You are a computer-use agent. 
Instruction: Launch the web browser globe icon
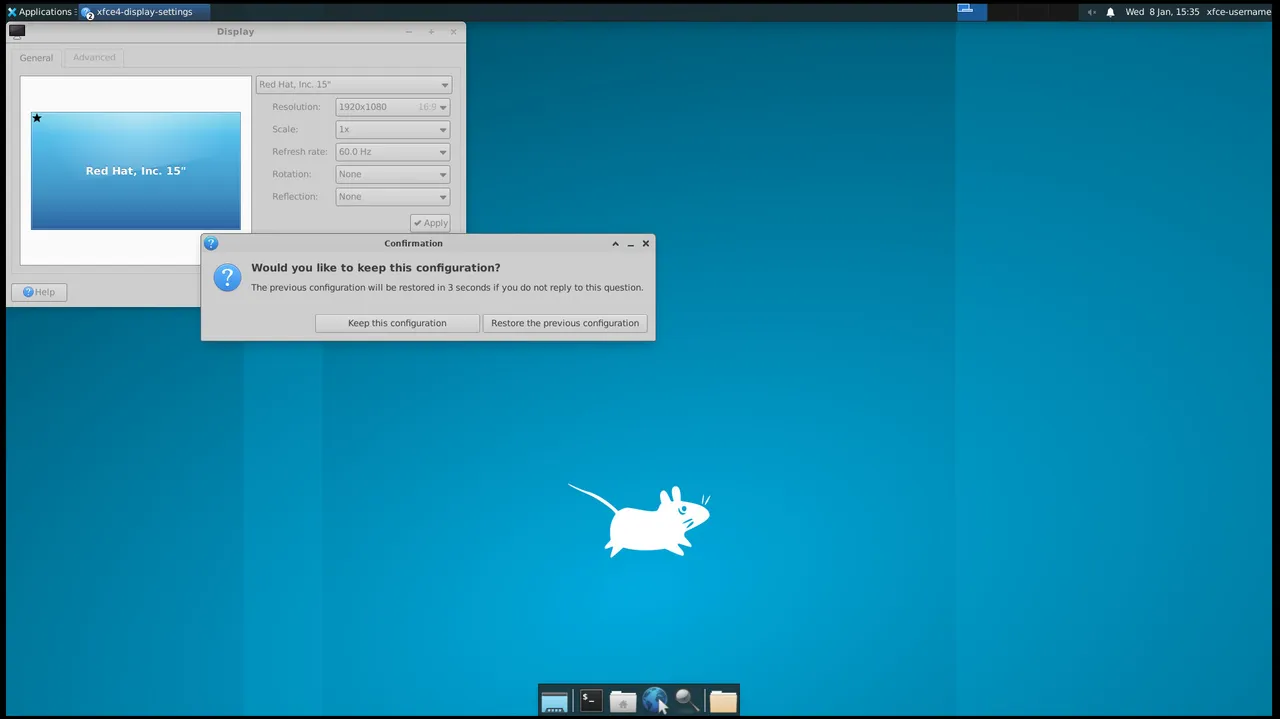[655, 701]
